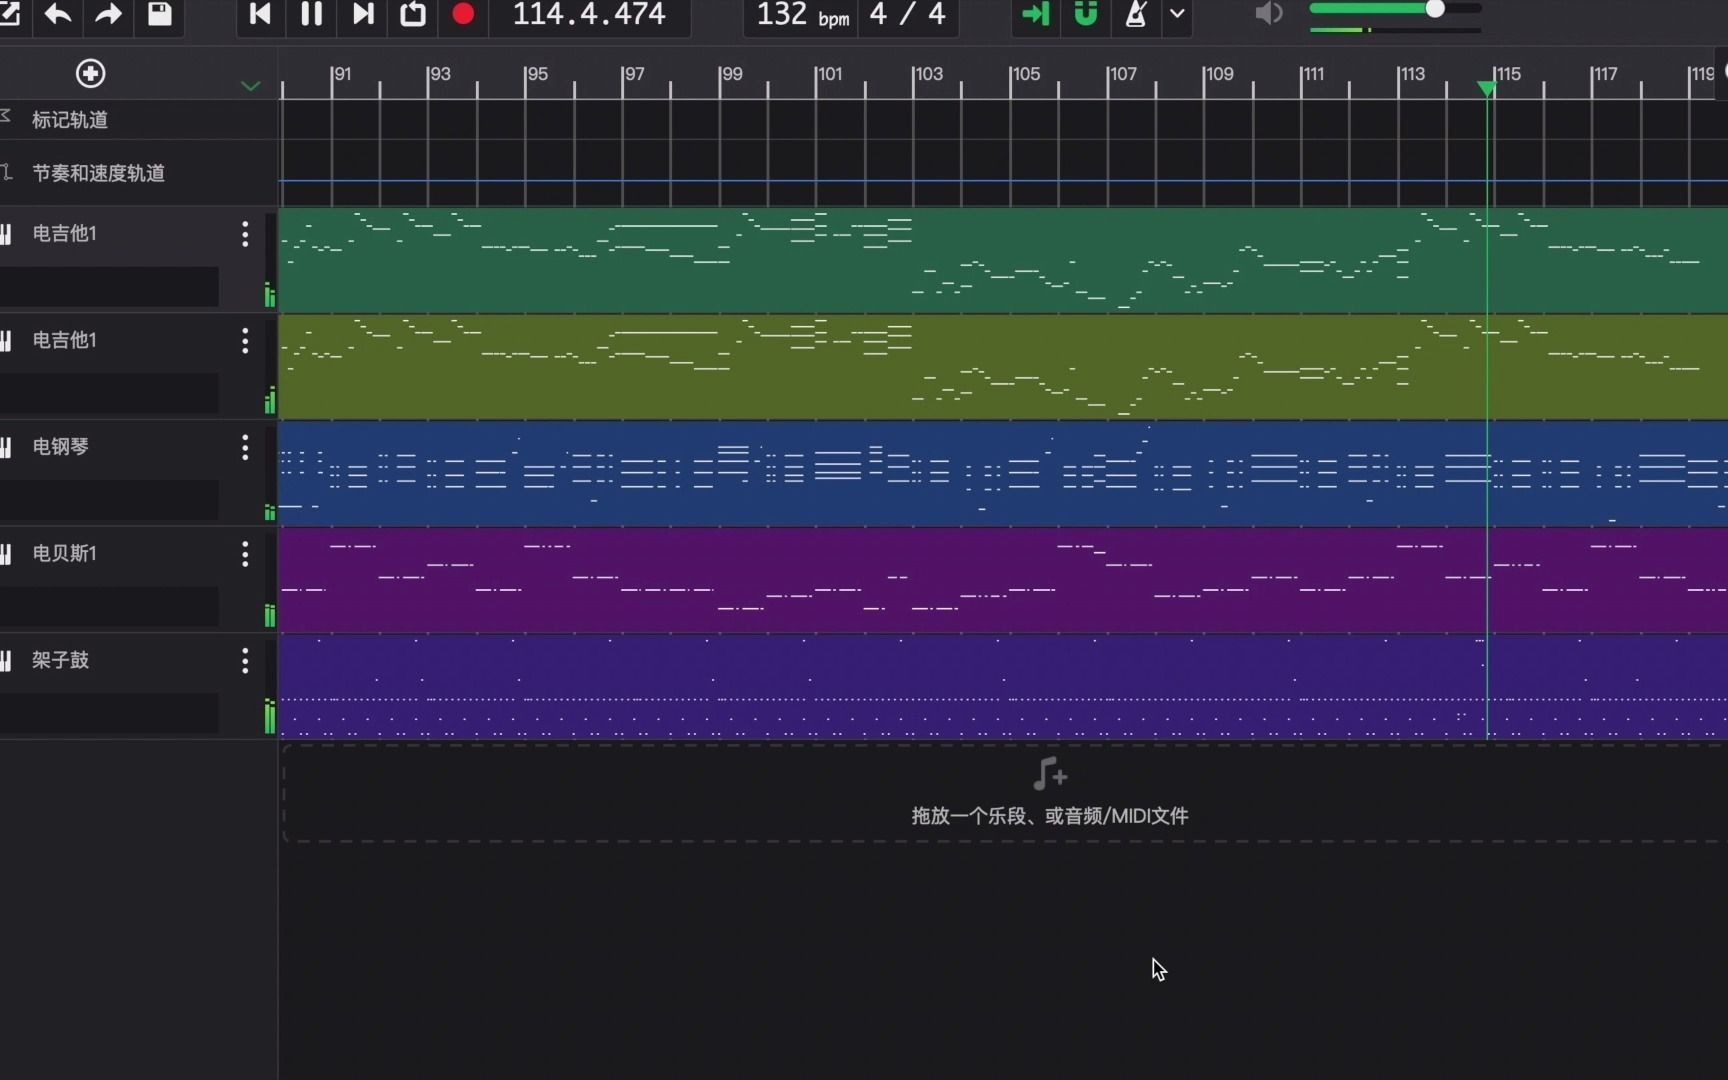Select the 架子鼓 track name
Viewport: 1728px width, 1080px height.
pos(60,660)
